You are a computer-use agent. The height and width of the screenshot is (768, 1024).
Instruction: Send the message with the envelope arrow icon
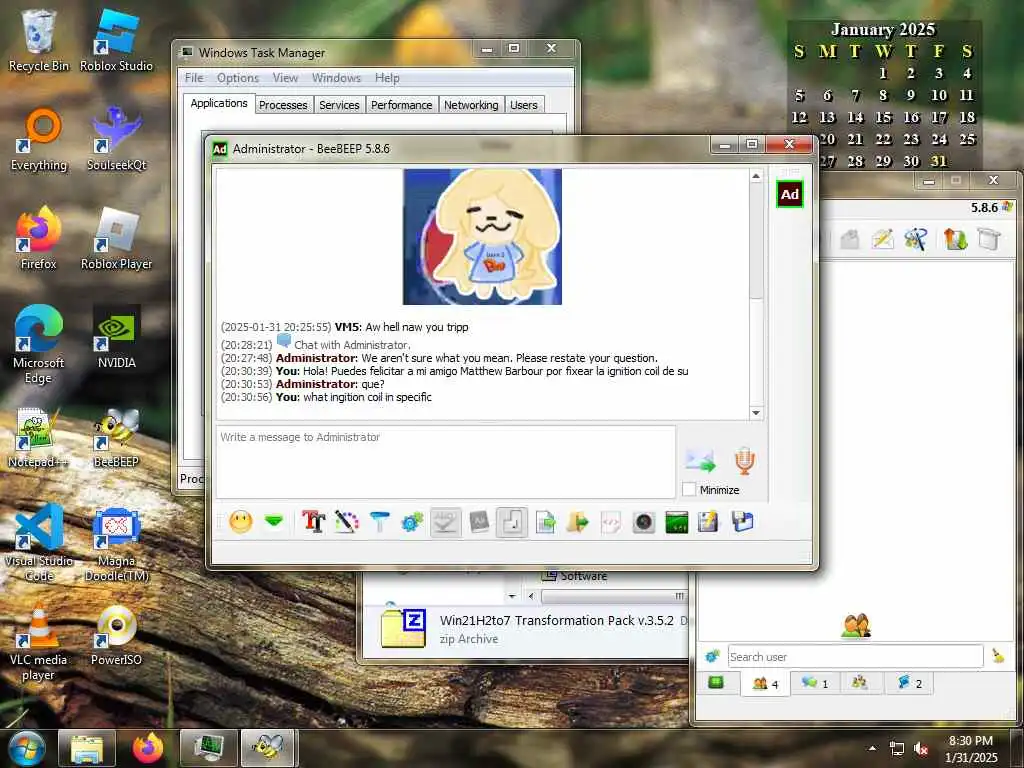[x=701, y=461]
